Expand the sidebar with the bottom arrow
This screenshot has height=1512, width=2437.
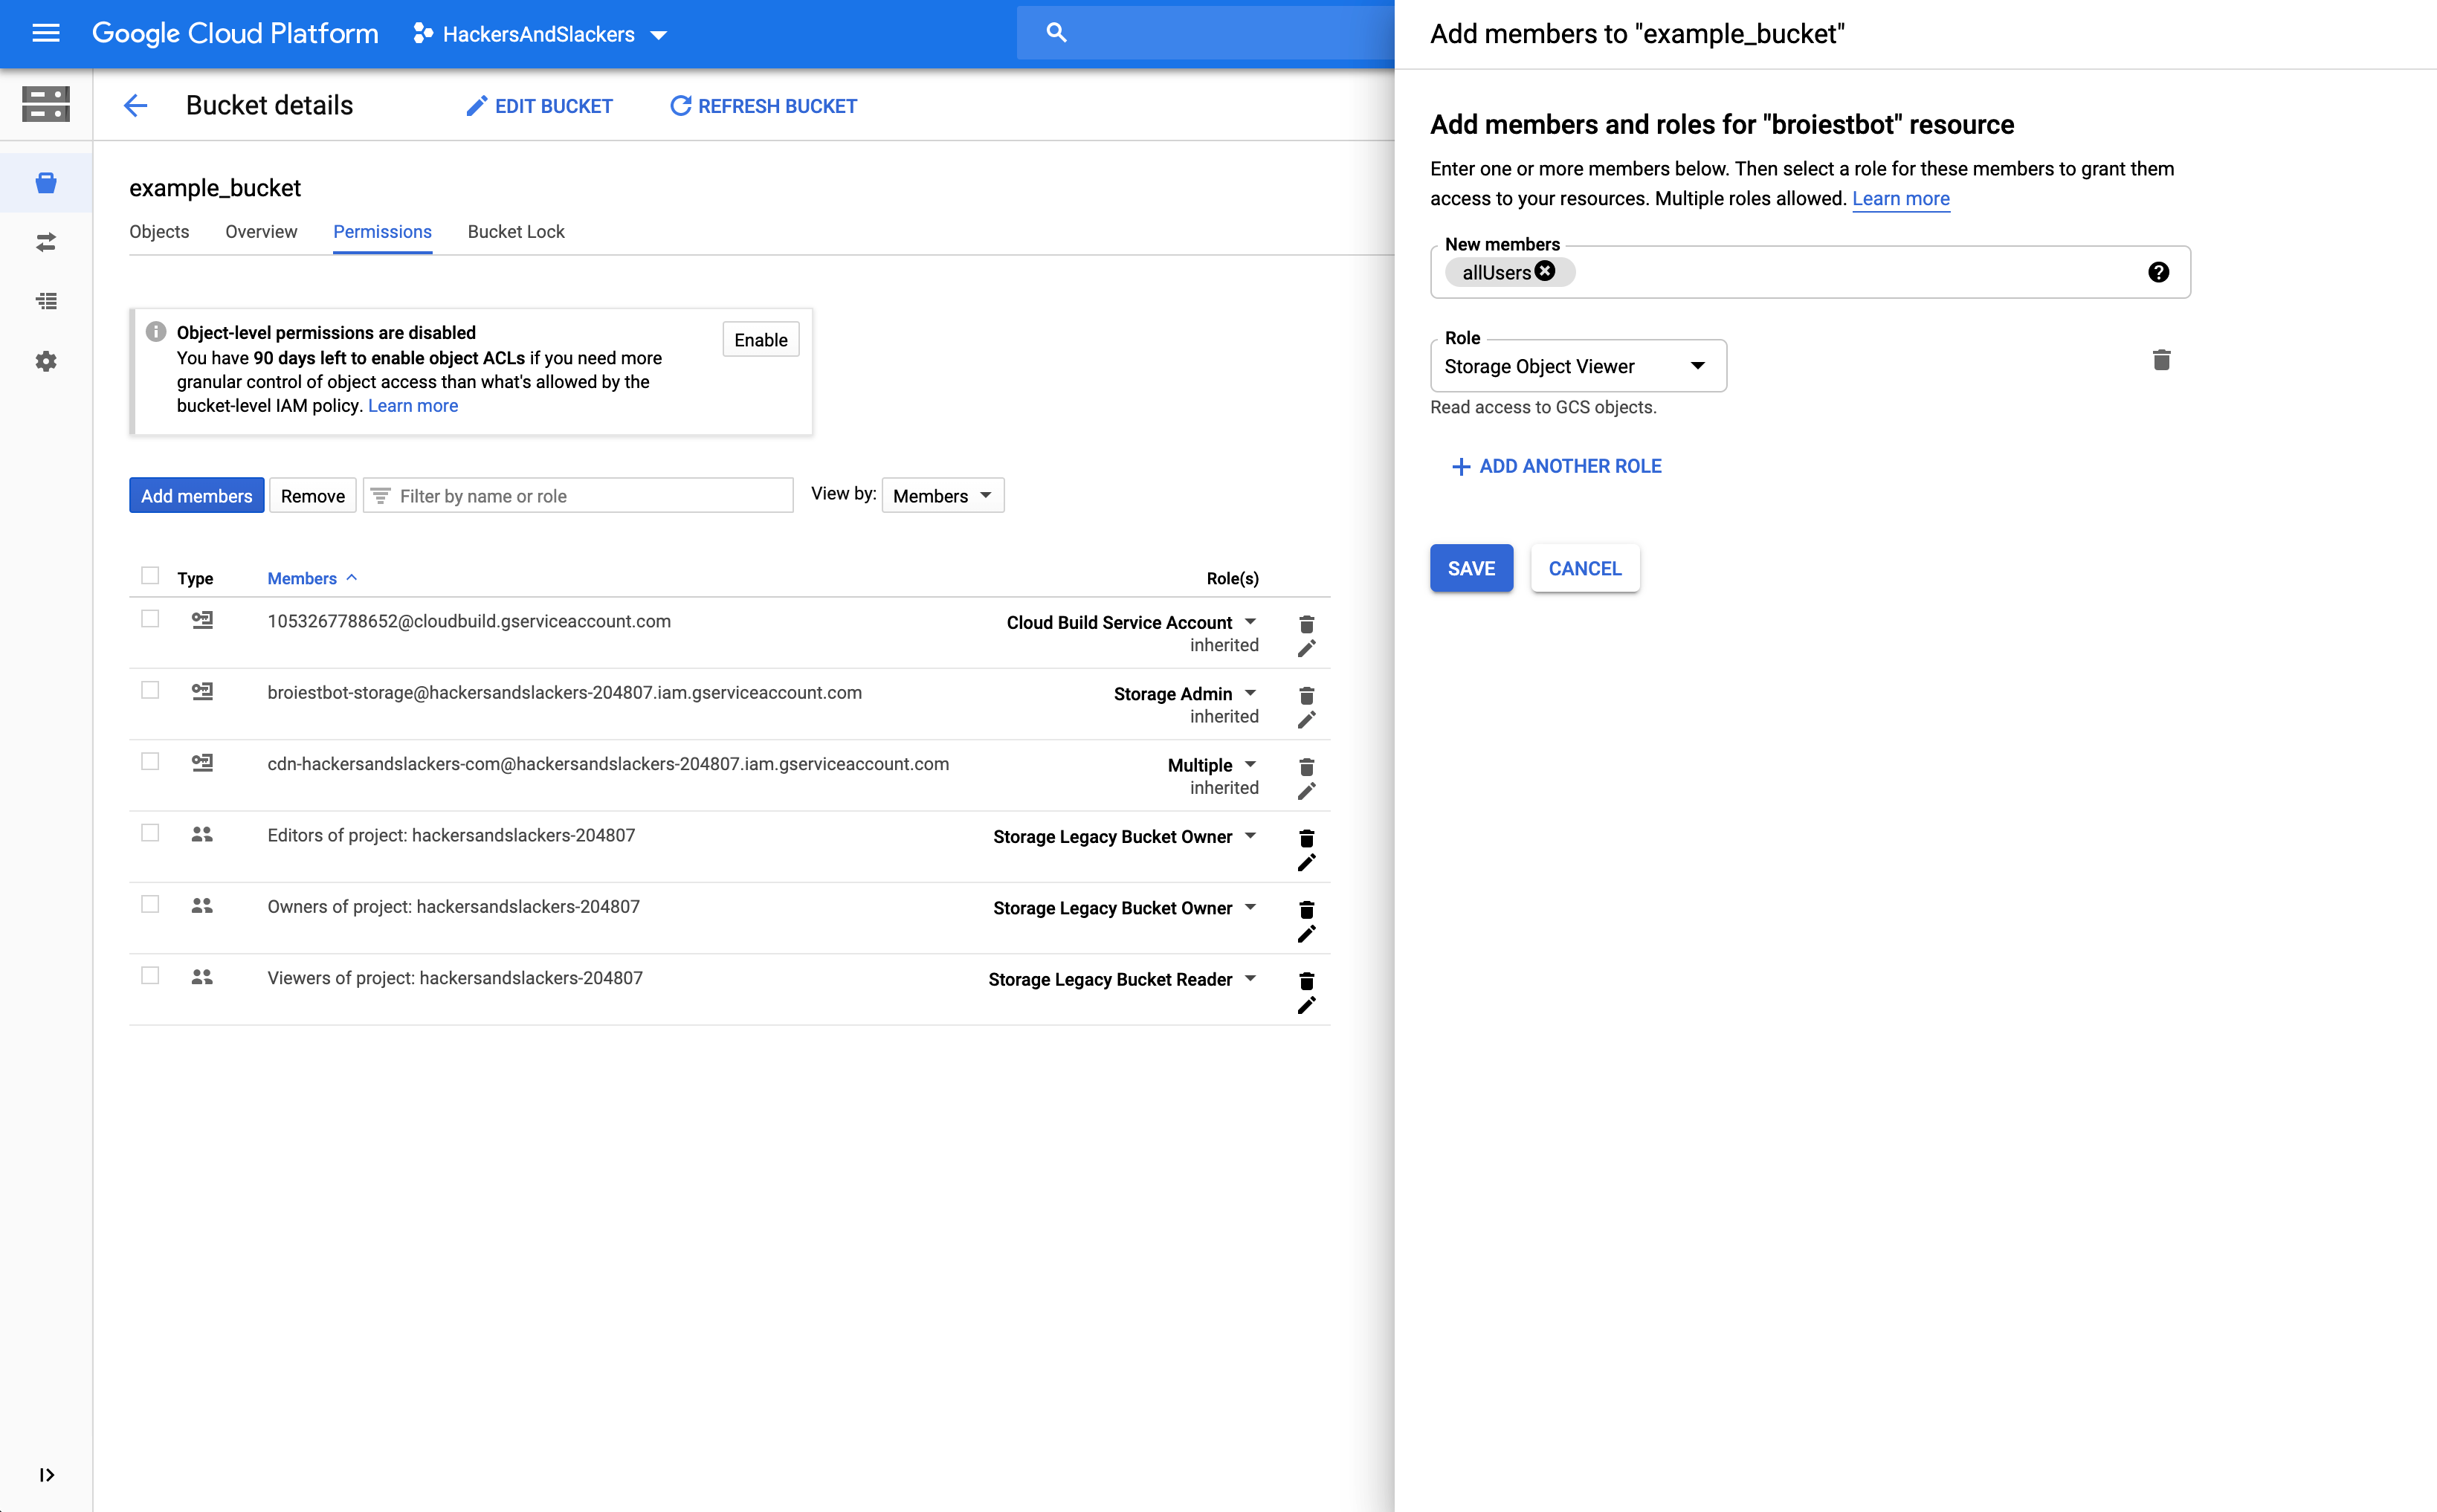(x=46, y=1475)
